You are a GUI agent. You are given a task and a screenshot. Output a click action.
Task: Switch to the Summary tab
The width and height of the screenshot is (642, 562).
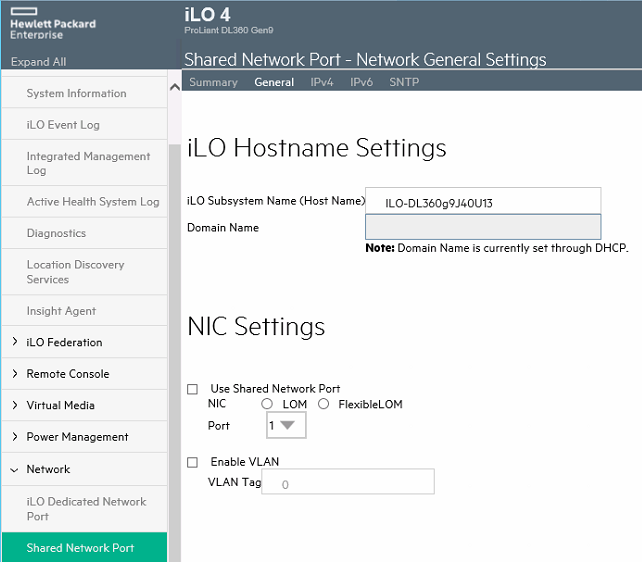click(213, 82)
